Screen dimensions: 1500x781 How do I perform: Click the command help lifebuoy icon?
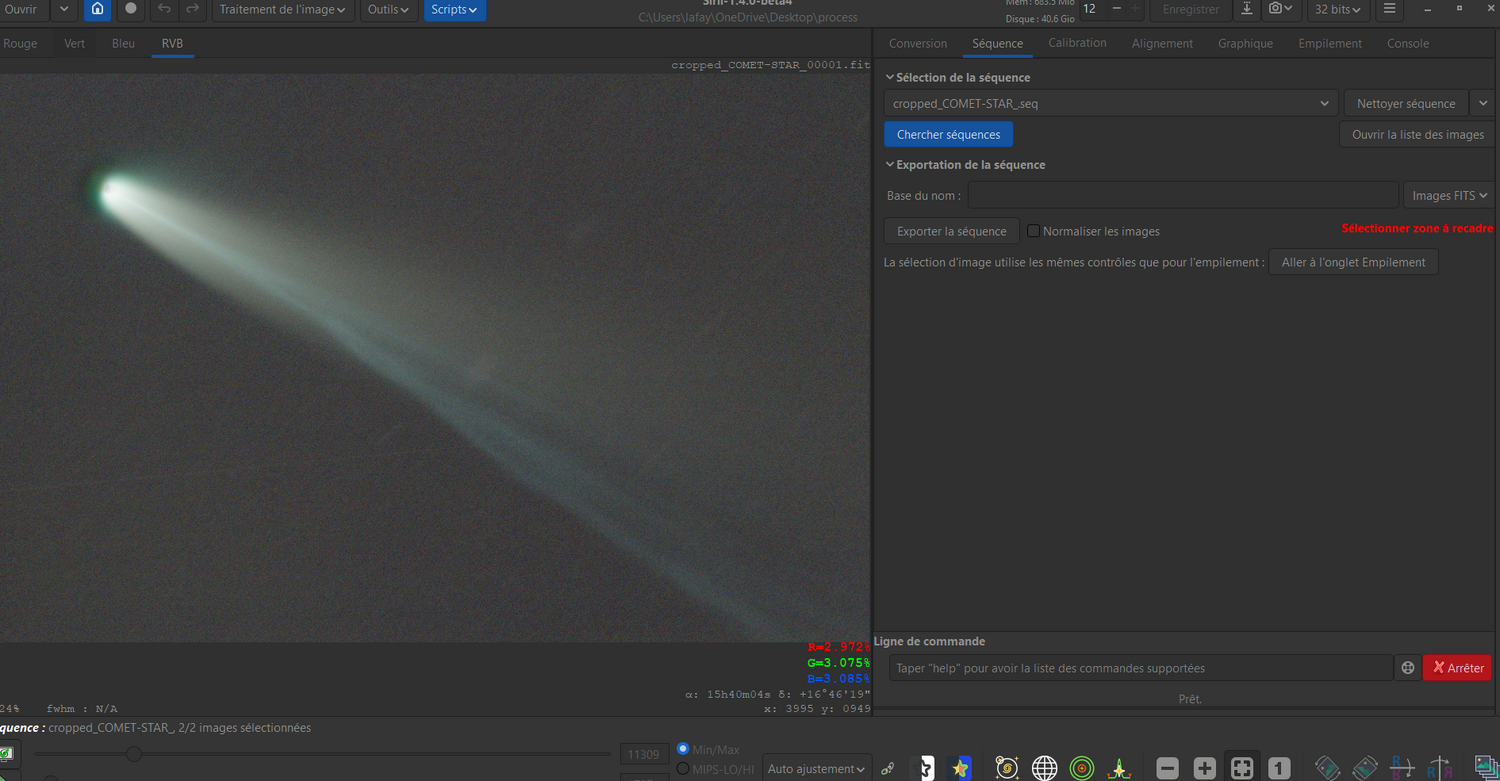point(1407,668)
